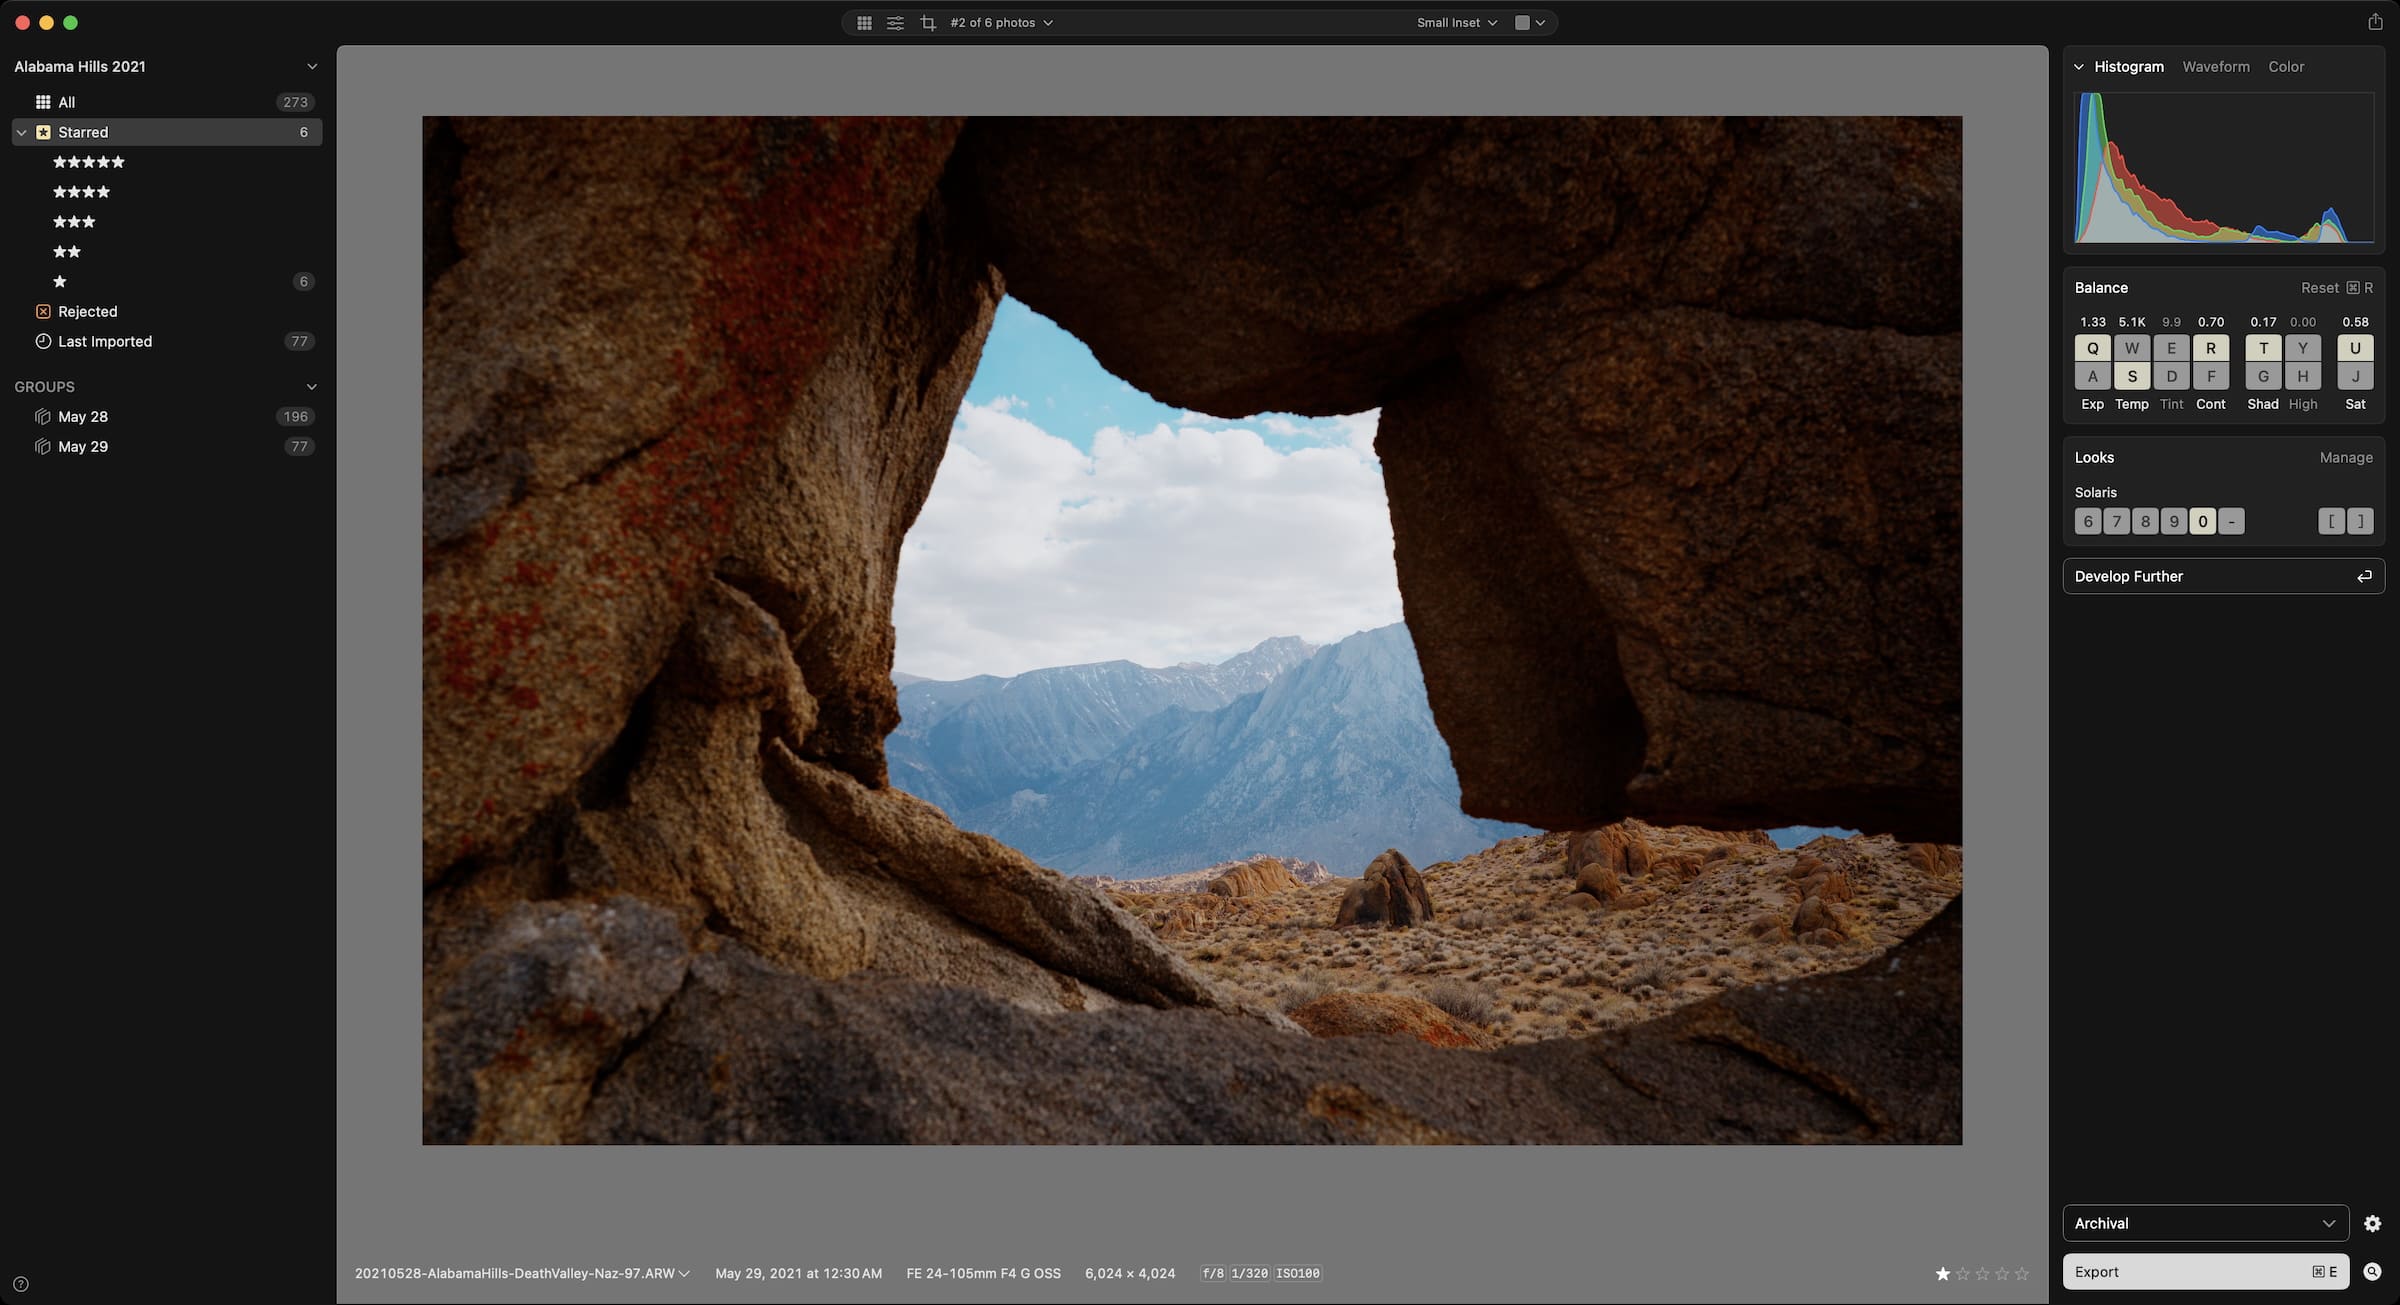The height and width of the screenshot is (1305, 2400).
Task: Click the share icon at top right
Action: pyautogui.click(x=2375, y=22)
